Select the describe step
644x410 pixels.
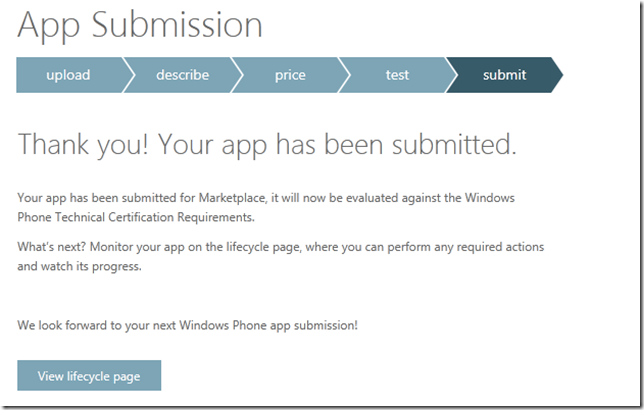183,75
